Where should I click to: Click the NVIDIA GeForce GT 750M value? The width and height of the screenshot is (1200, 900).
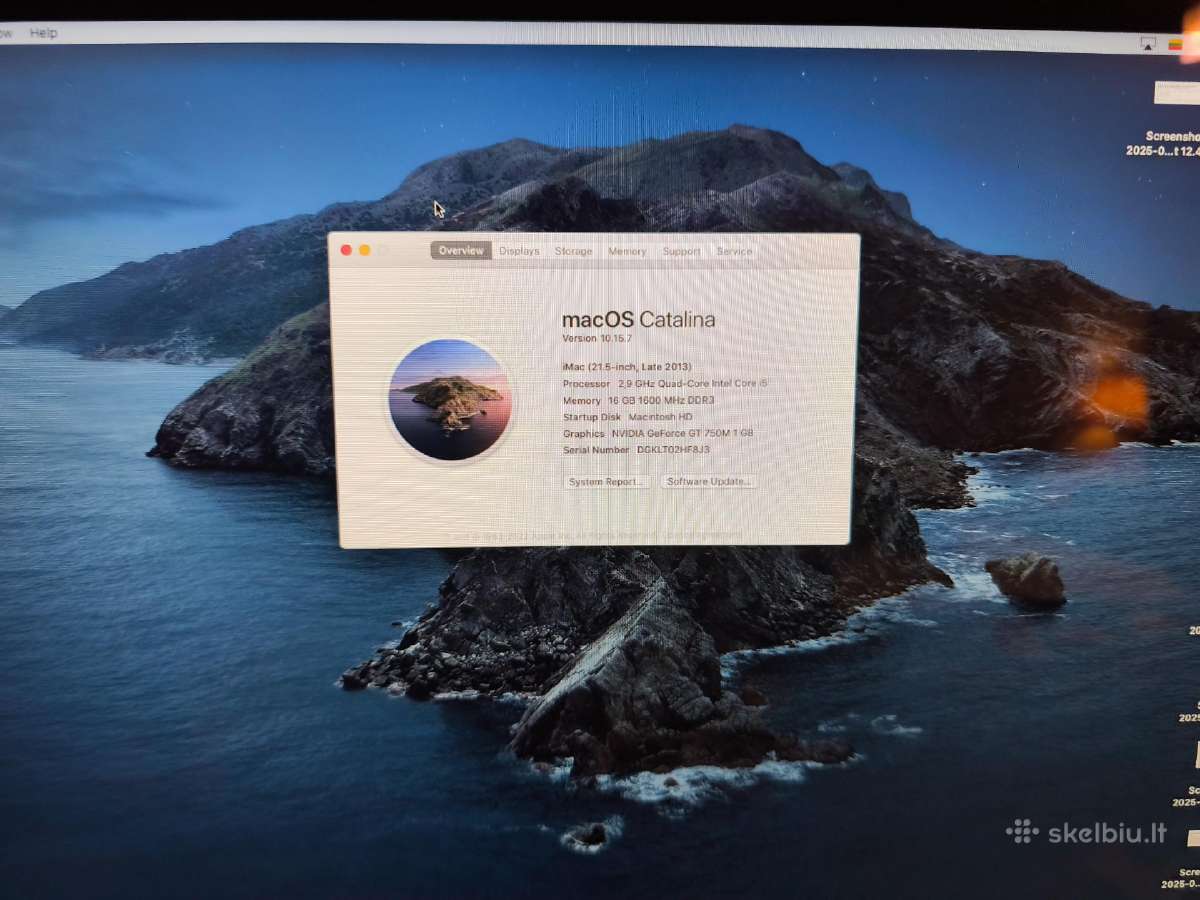pos(682,433)
